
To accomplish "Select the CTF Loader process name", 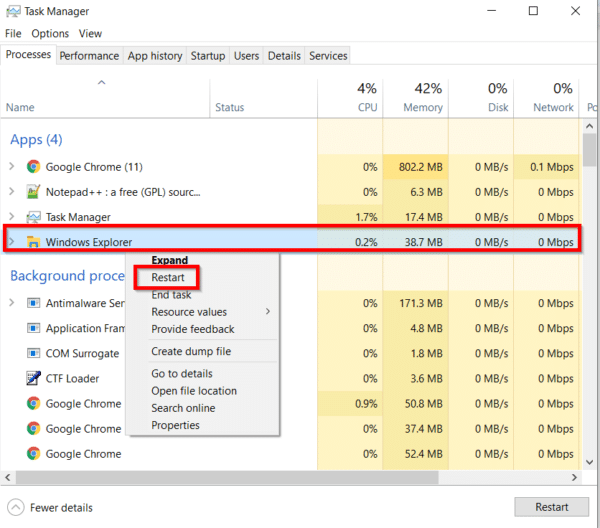I will [72, 378].
